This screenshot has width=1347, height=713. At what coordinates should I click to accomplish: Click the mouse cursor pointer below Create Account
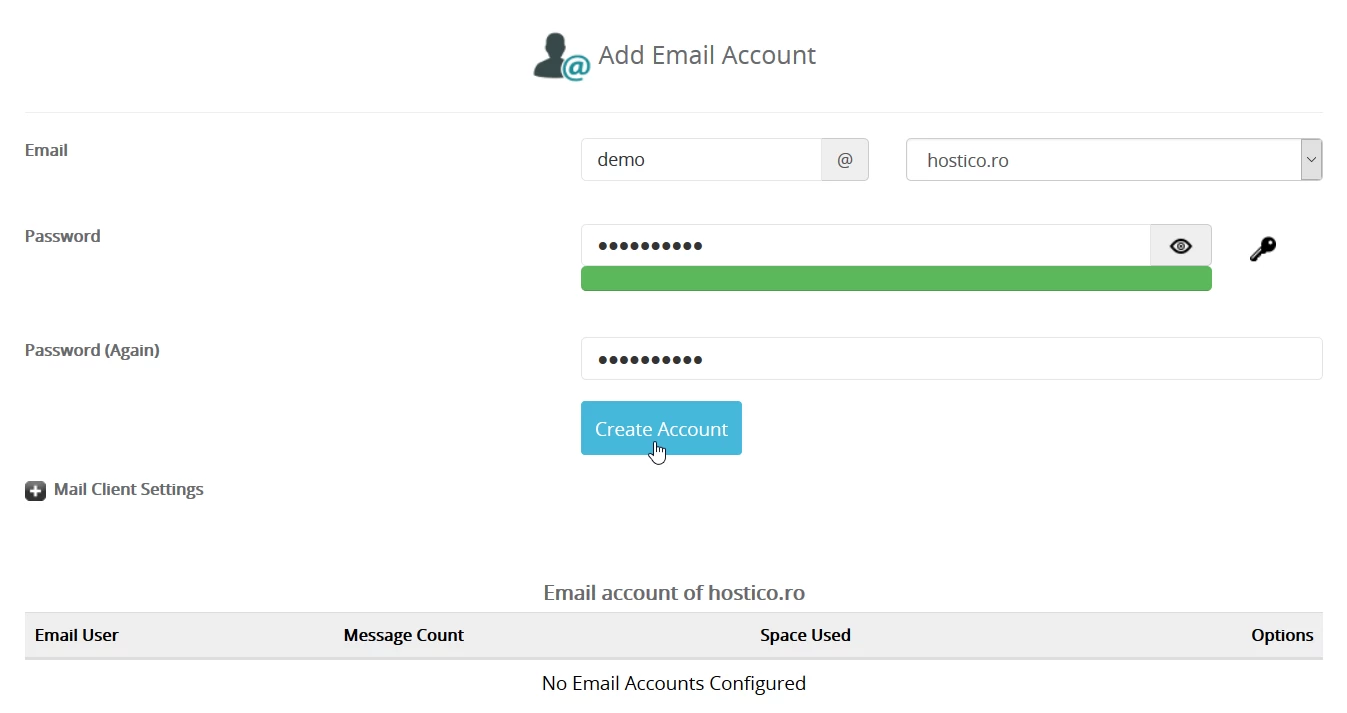click(x=658, y=452)
